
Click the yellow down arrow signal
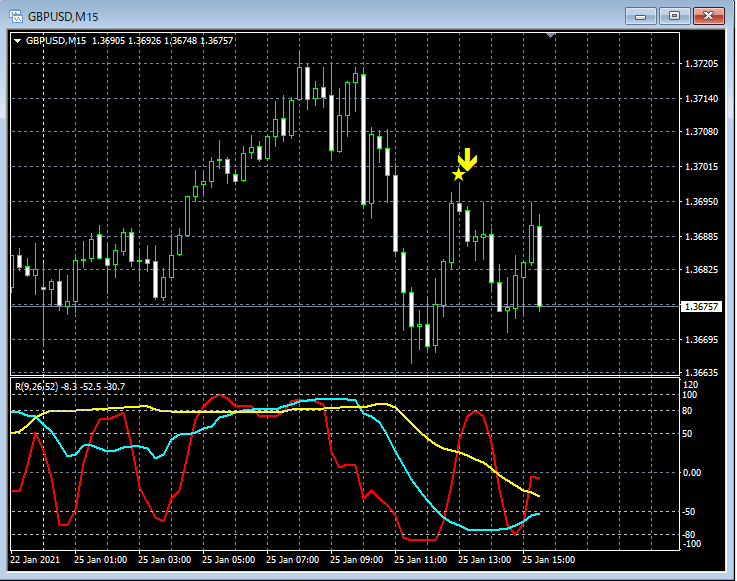pyautogui.click(x=468, y=159)
